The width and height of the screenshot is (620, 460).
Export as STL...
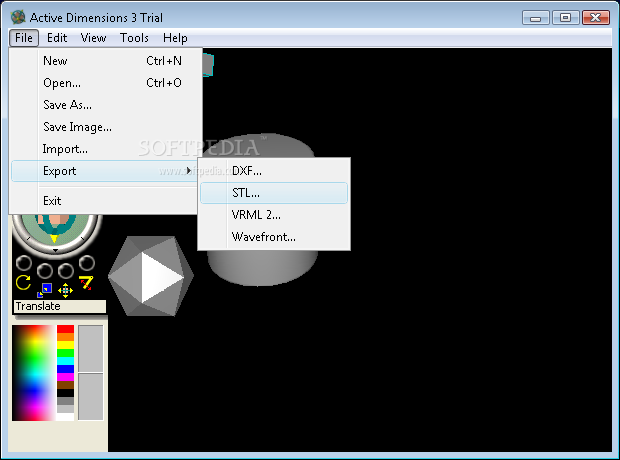pos(274,193)
